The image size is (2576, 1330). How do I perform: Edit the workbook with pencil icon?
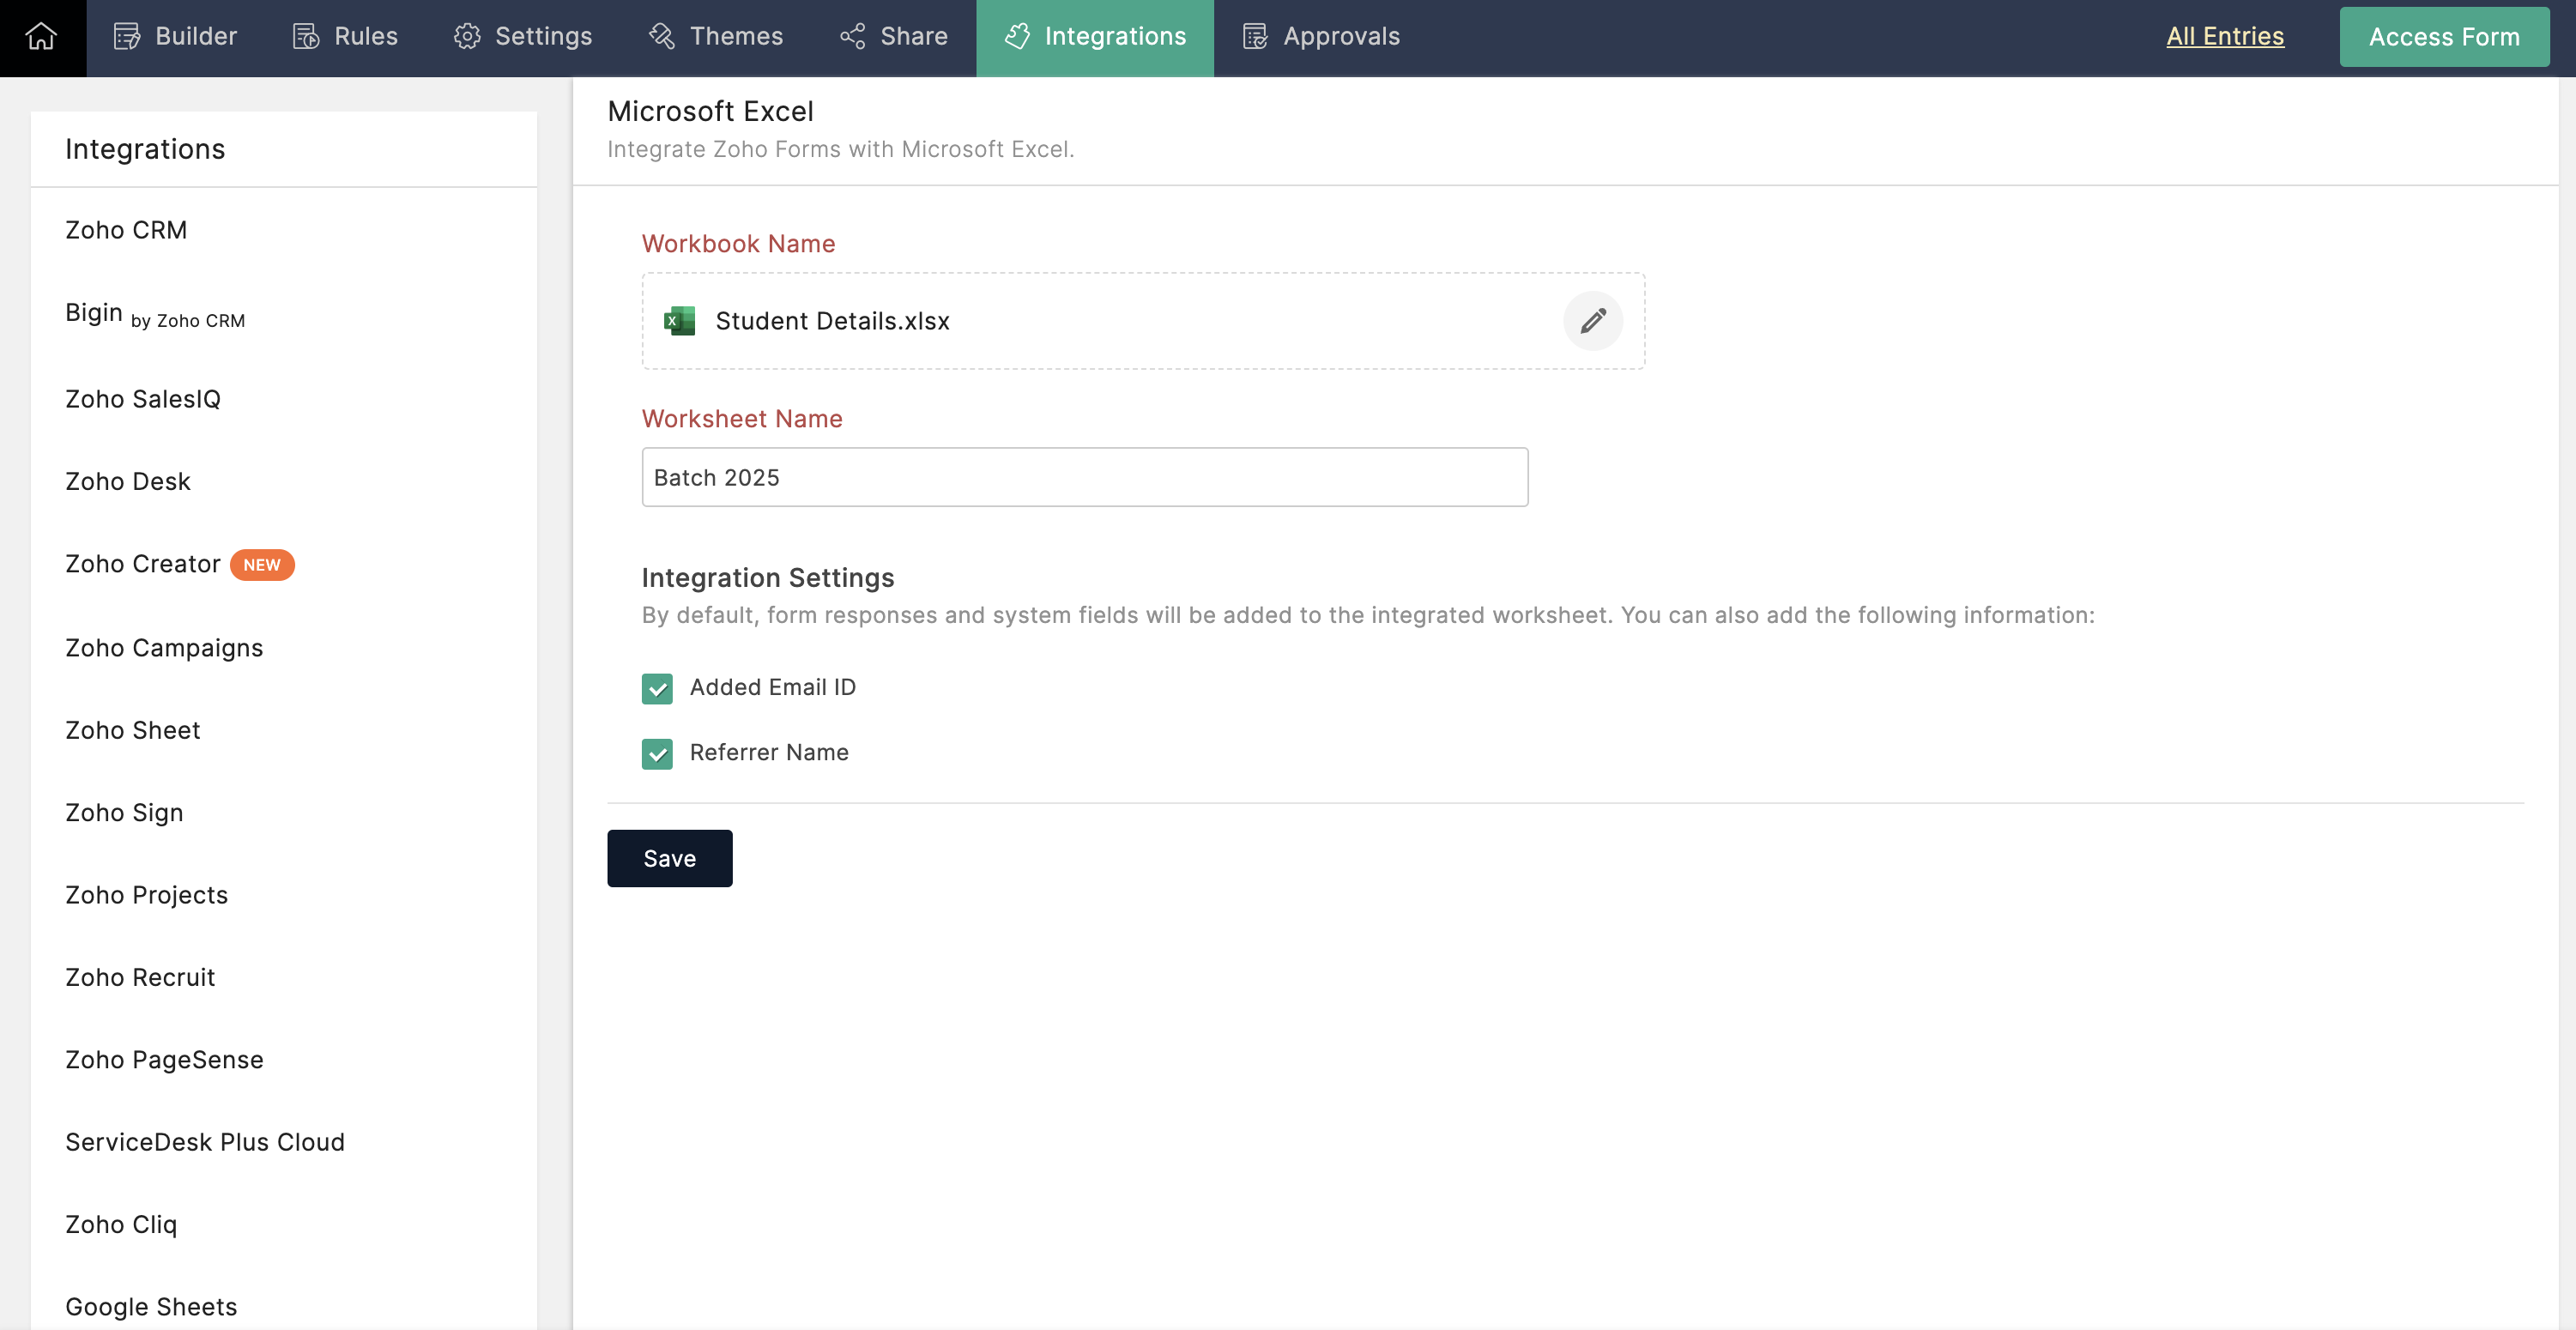[x=1593, y=321]
